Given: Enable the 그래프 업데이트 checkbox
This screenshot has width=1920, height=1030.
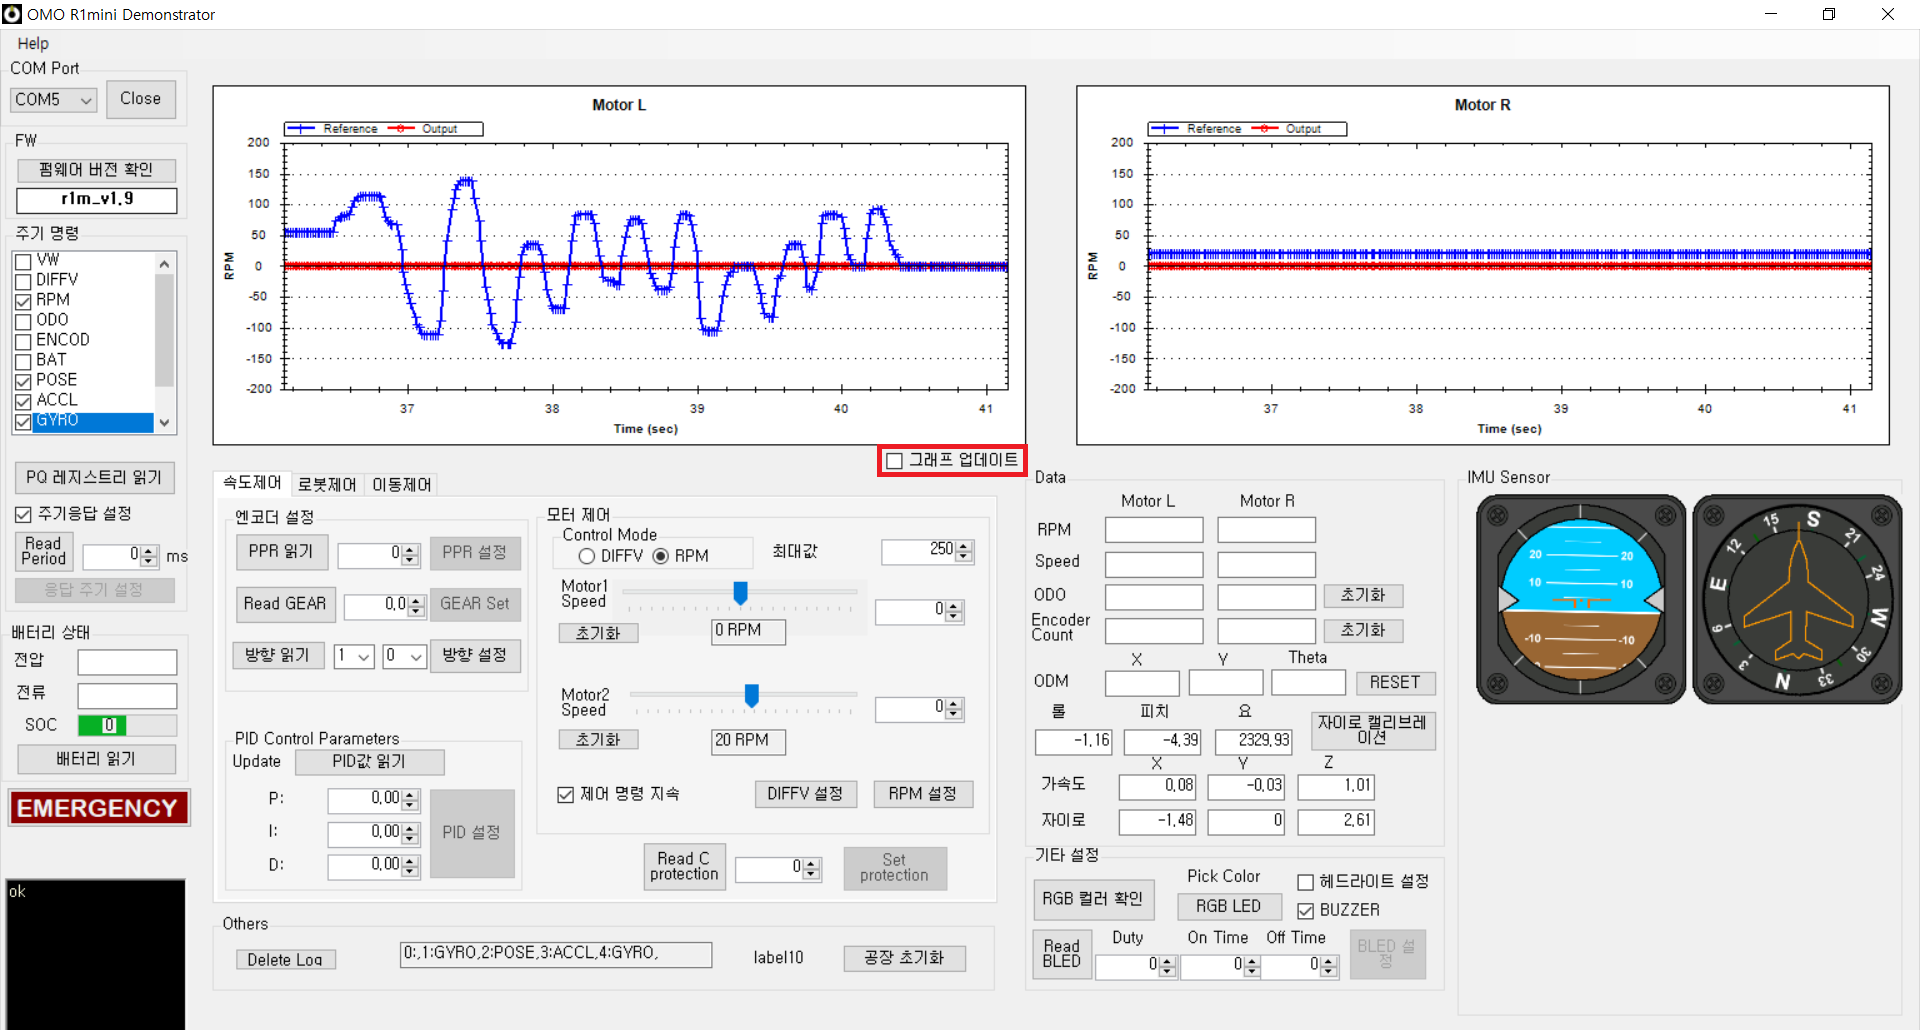Looking at the screenshot, I should click(895, 460).
